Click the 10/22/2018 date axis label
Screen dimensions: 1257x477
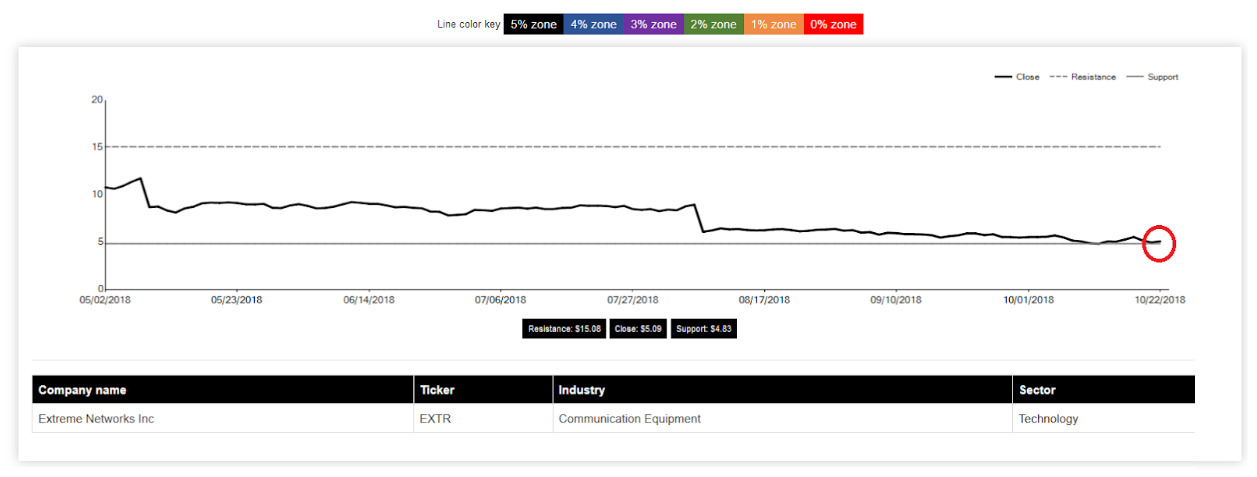[1158, 299]
